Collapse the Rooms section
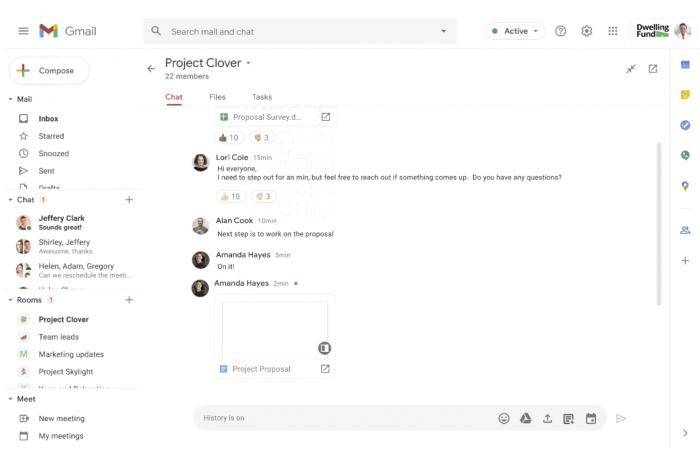The image size is (700, 476). [x=10, y=300]
